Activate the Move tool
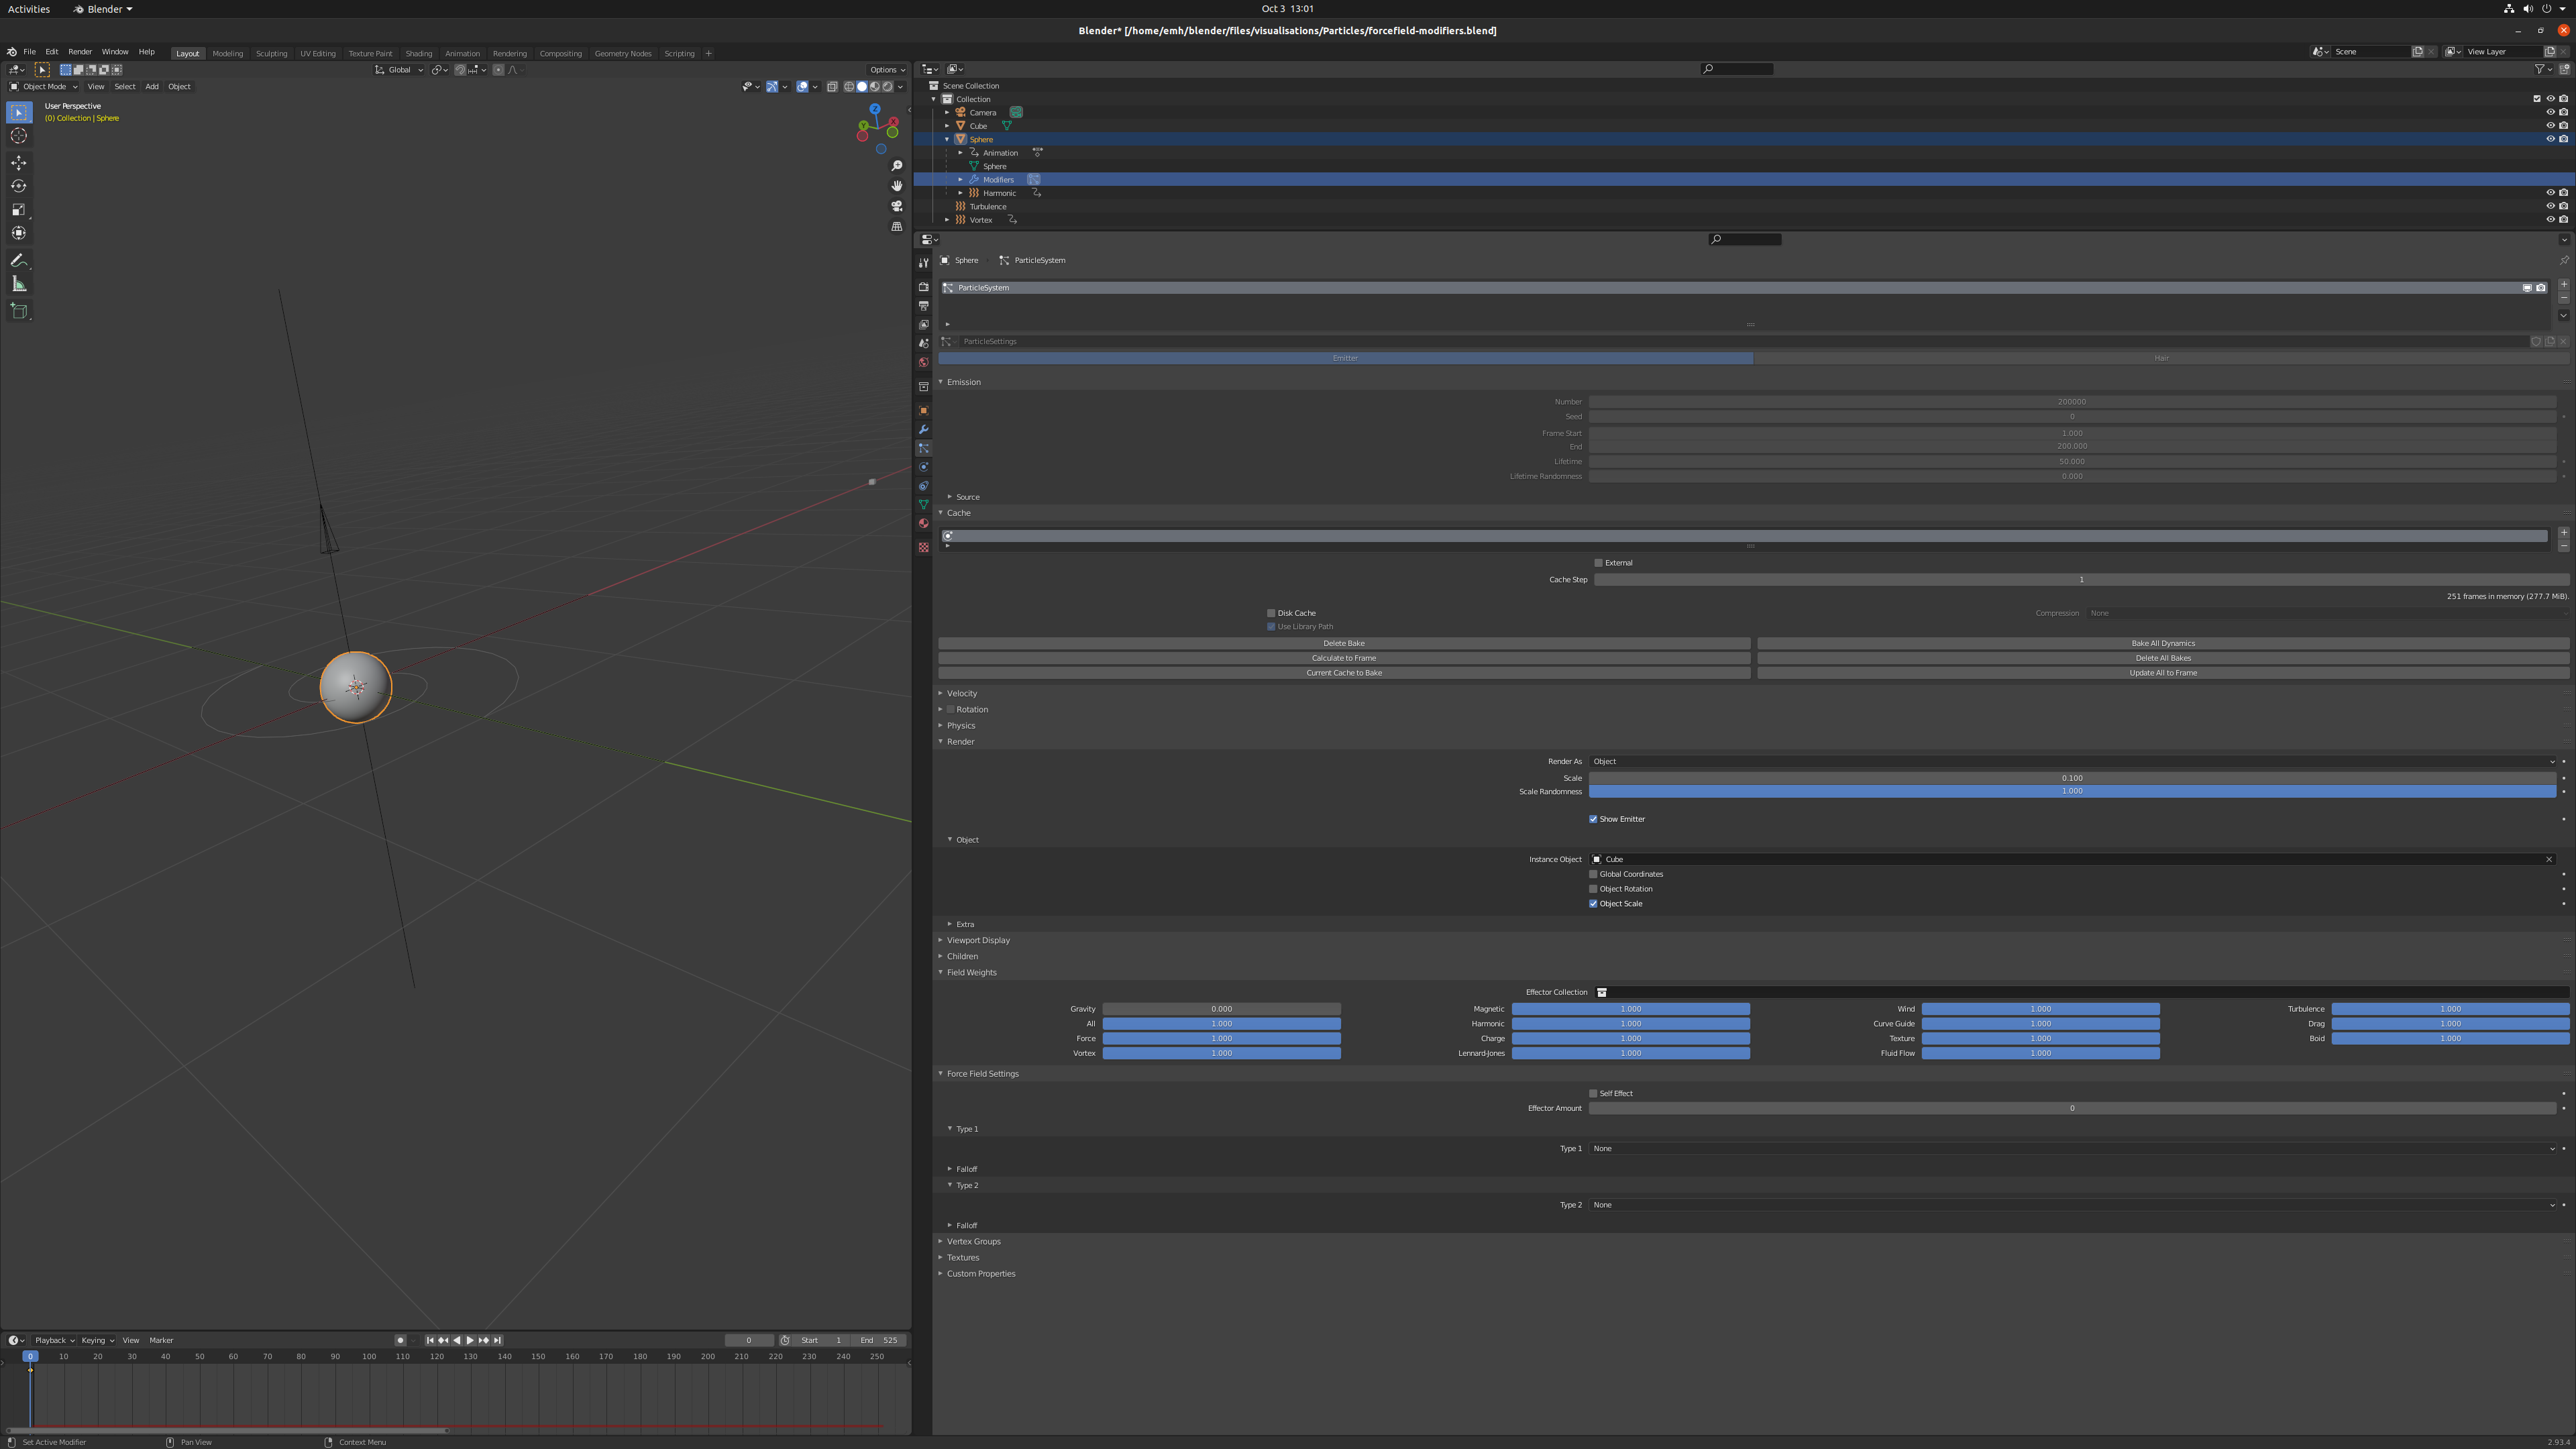Image resolution: width=2576 pixels, height=1449 pixels. (x=19, y=162)
